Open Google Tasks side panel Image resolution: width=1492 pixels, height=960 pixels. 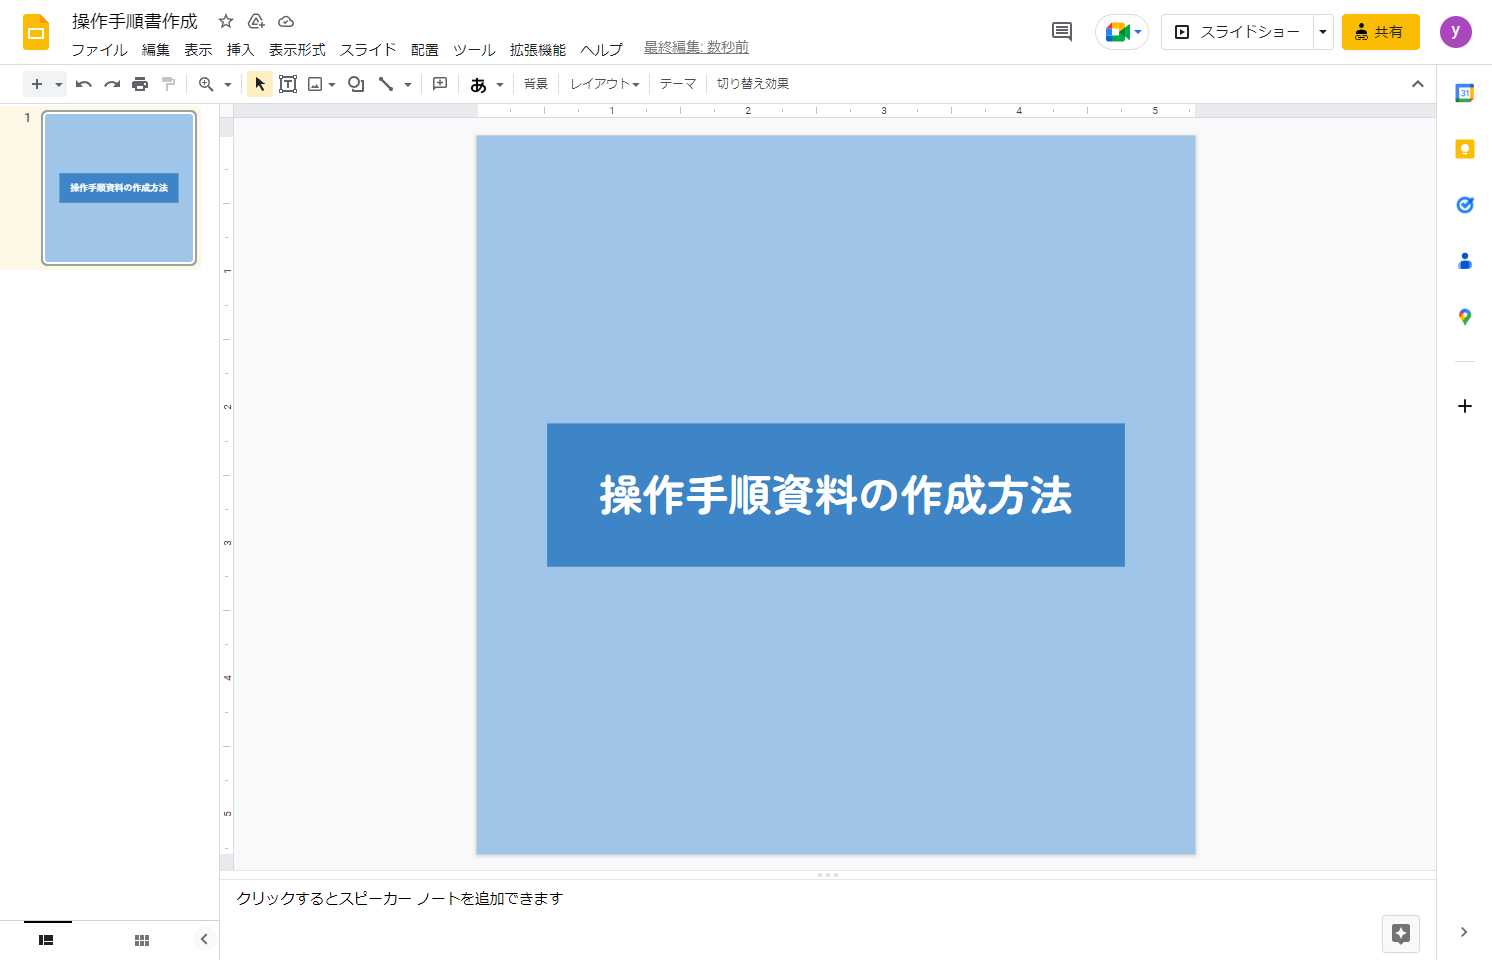point(1465,205)
